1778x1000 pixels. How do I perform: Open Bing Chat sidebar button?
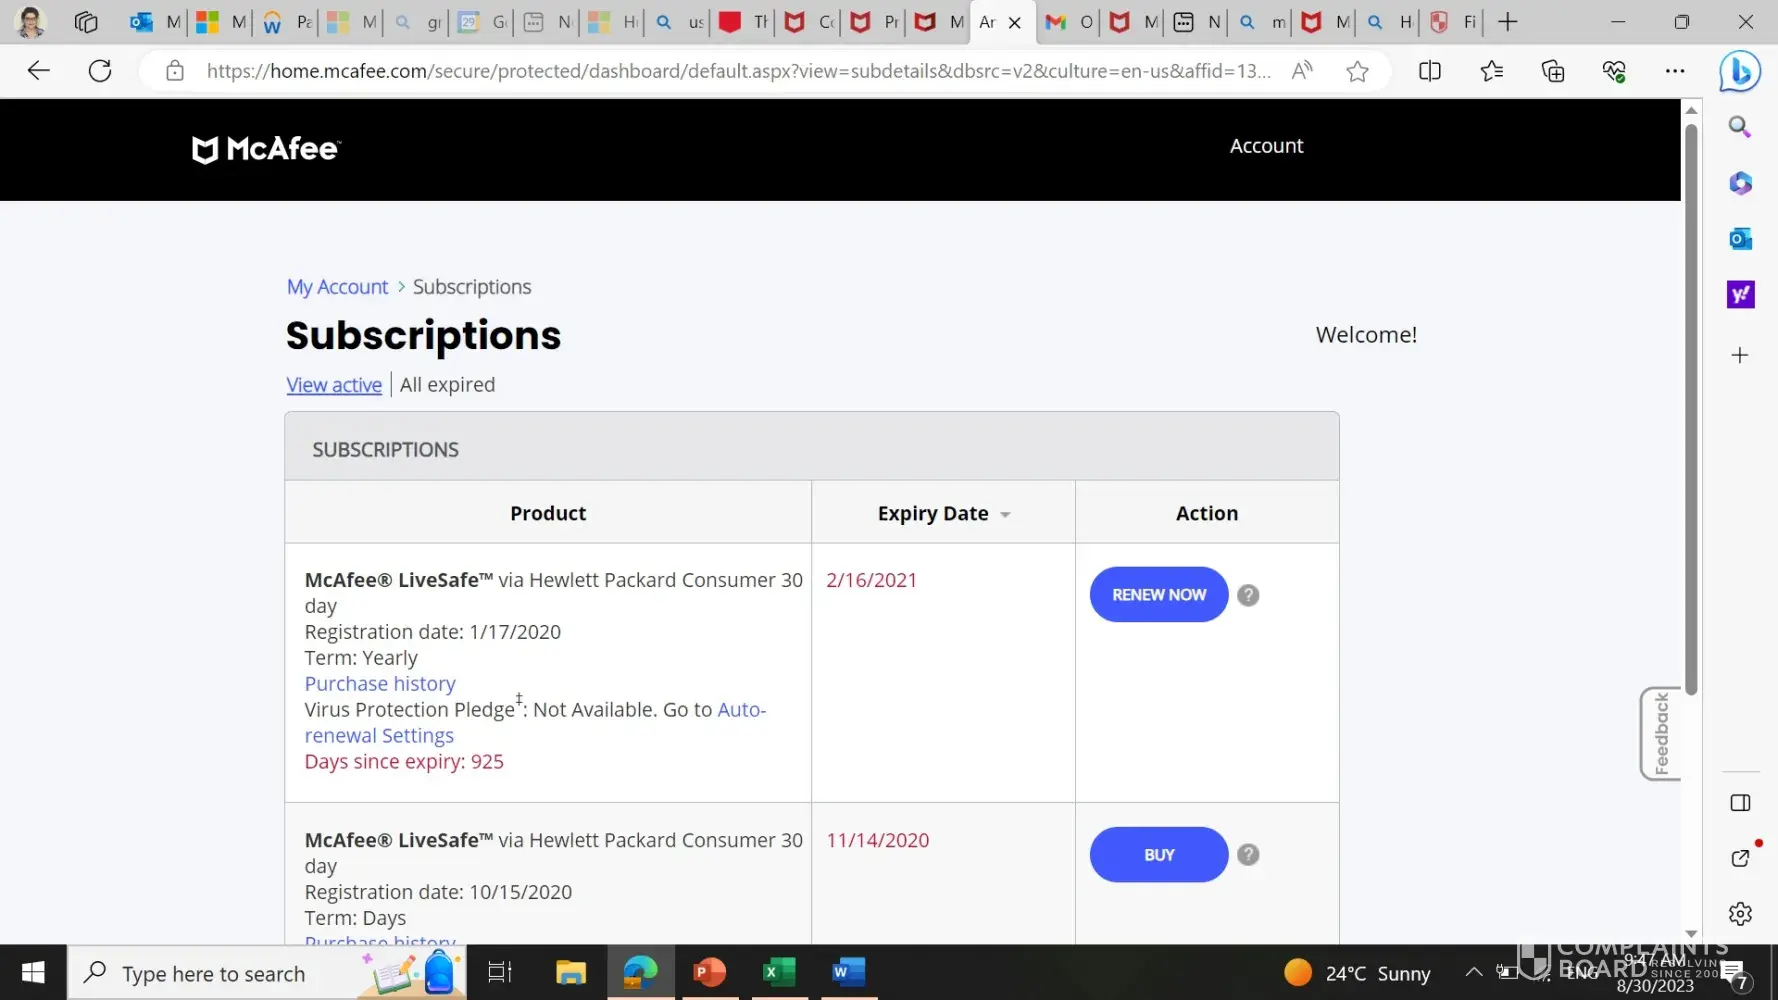tap(1740, 71)
